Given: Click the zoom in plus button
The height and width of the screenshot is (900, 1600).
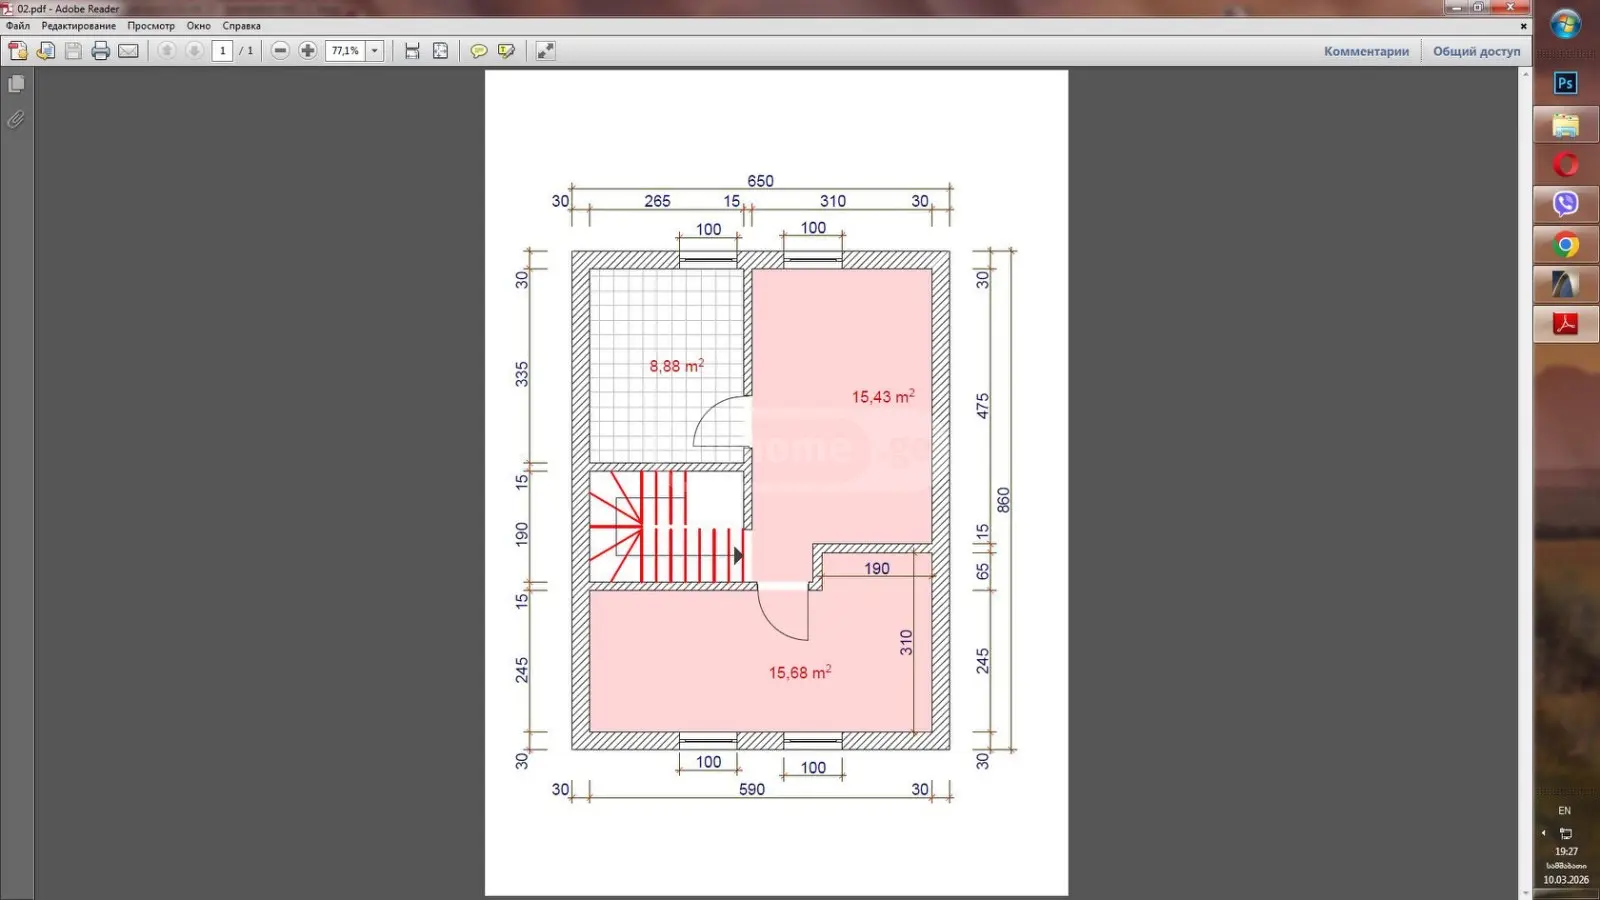Looking at the screenshot, I should [x=308, y=51].
